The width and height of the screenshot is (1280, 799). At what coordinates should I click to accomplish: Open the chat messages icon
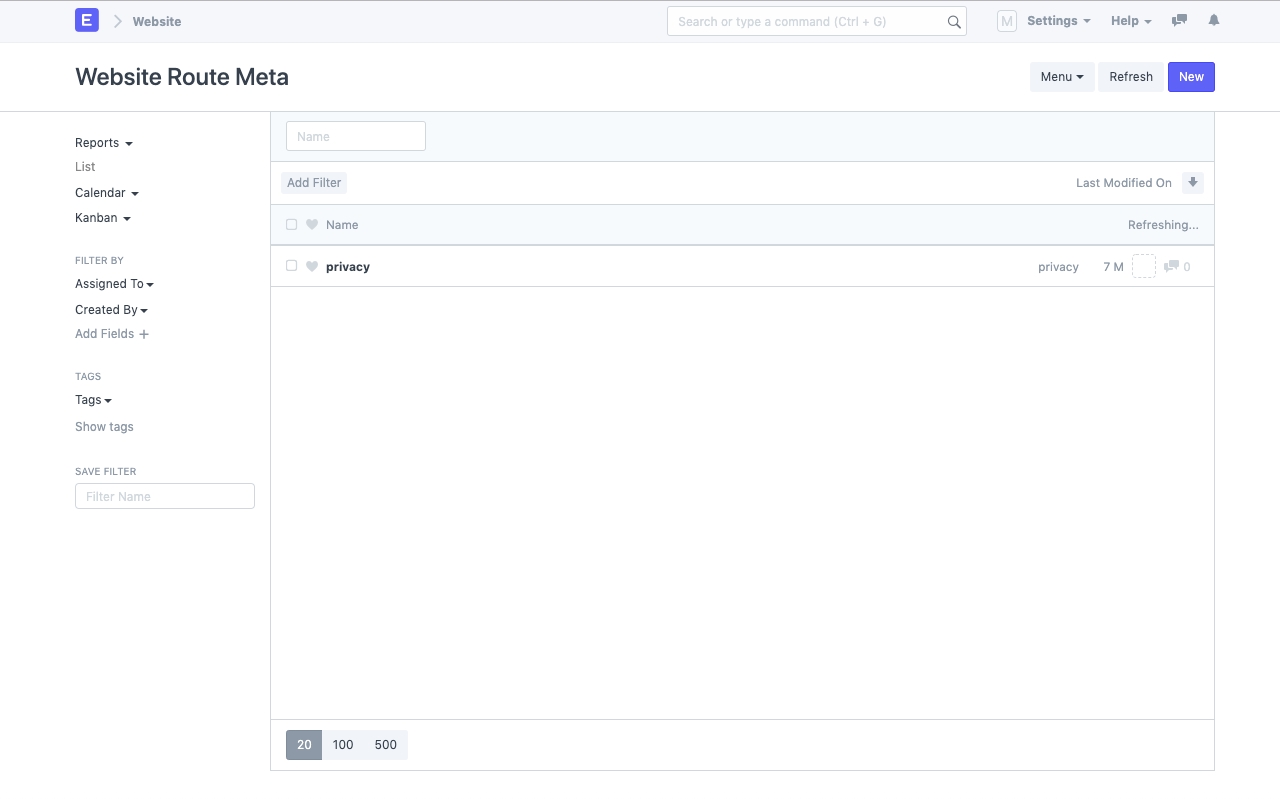click(1180, 20)
